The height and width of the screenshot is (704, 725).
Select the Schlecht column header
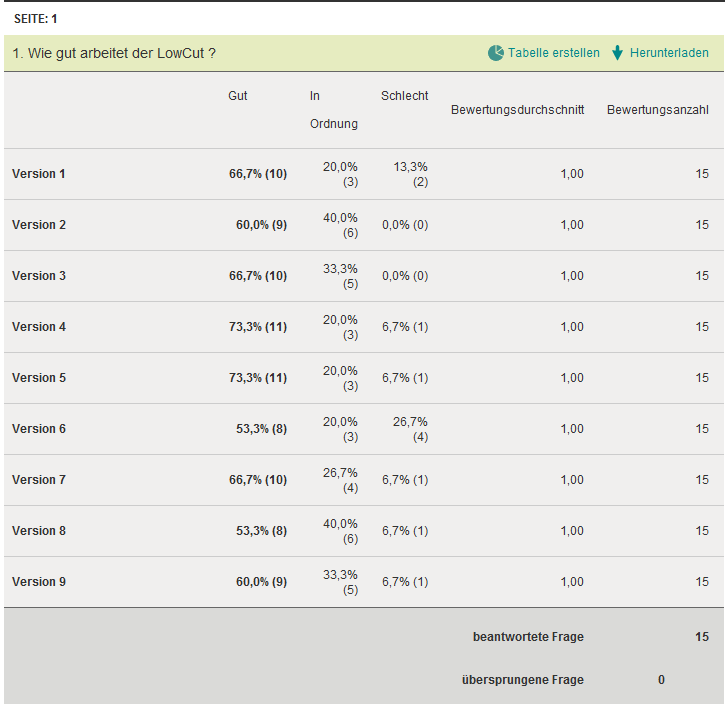(404, 96)
